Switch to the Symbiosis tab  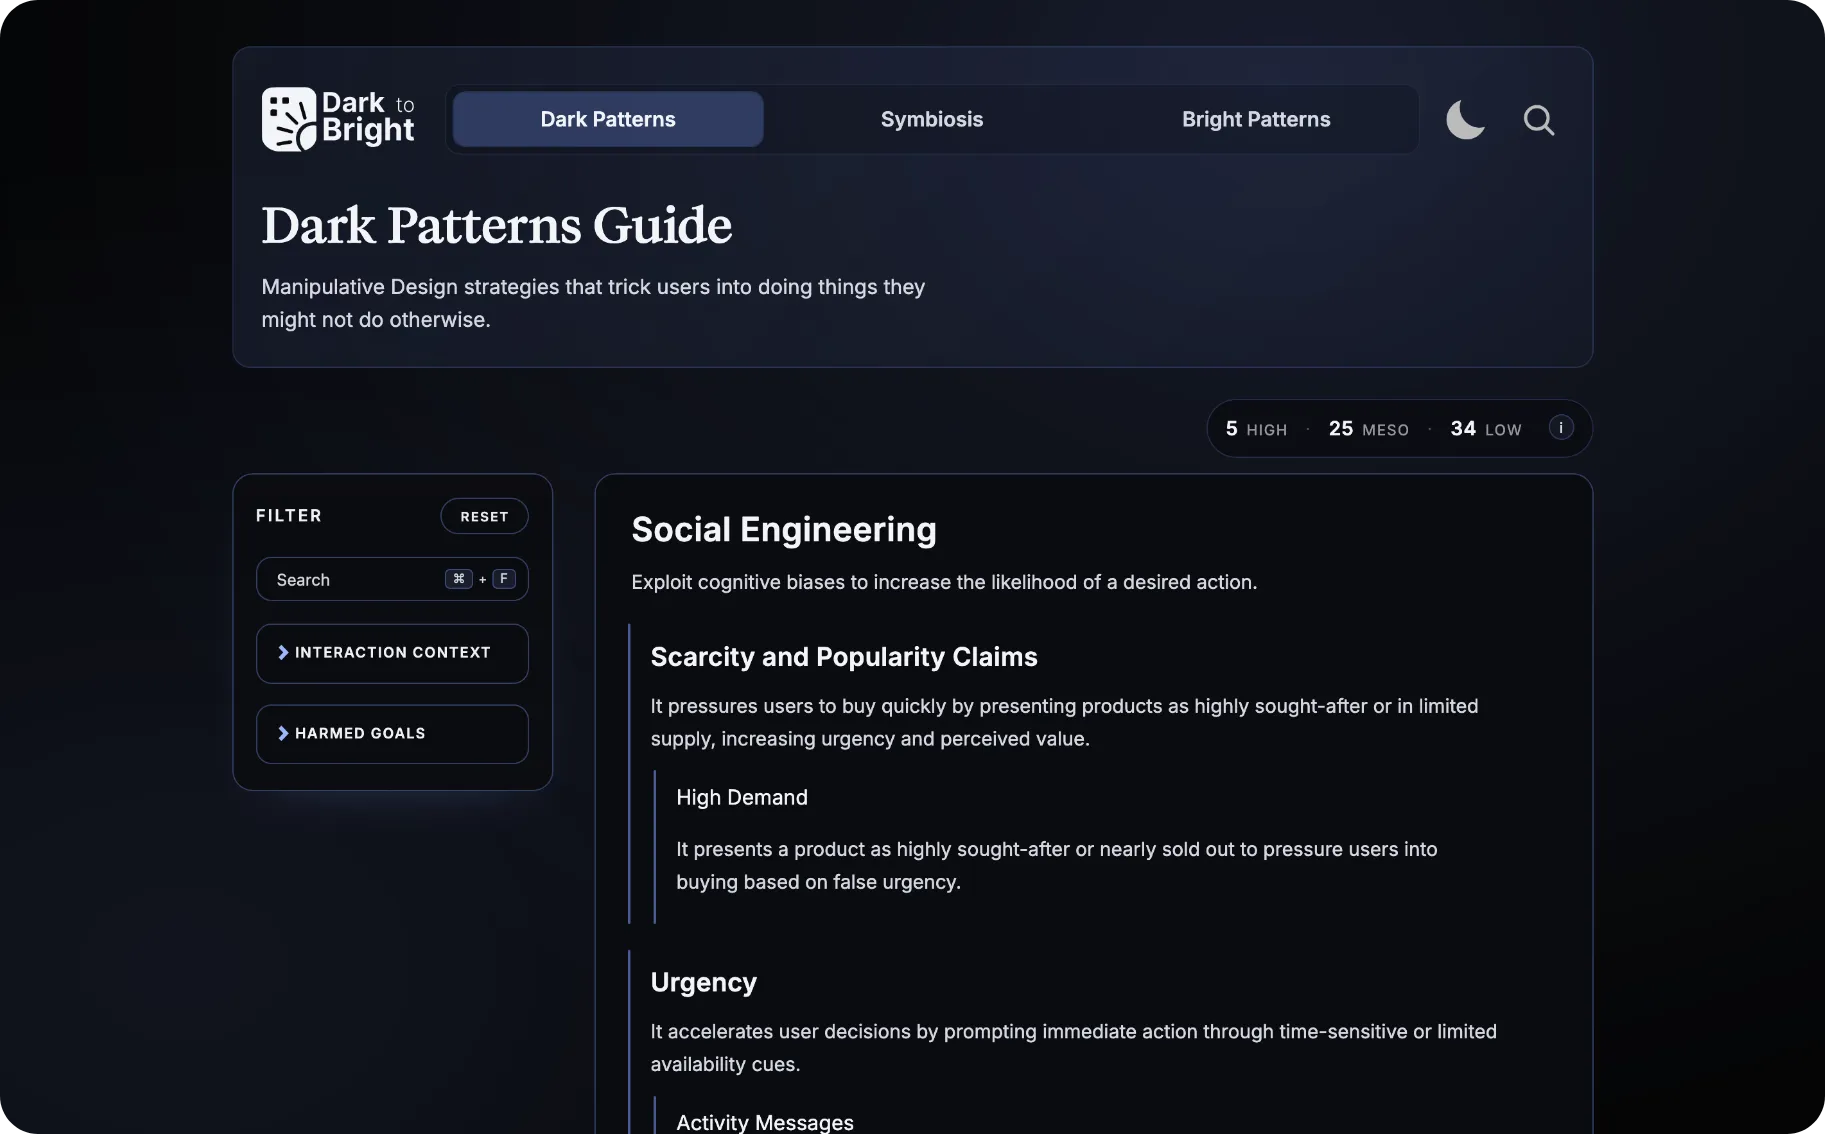pyautogui.click(x=931, y=119)
